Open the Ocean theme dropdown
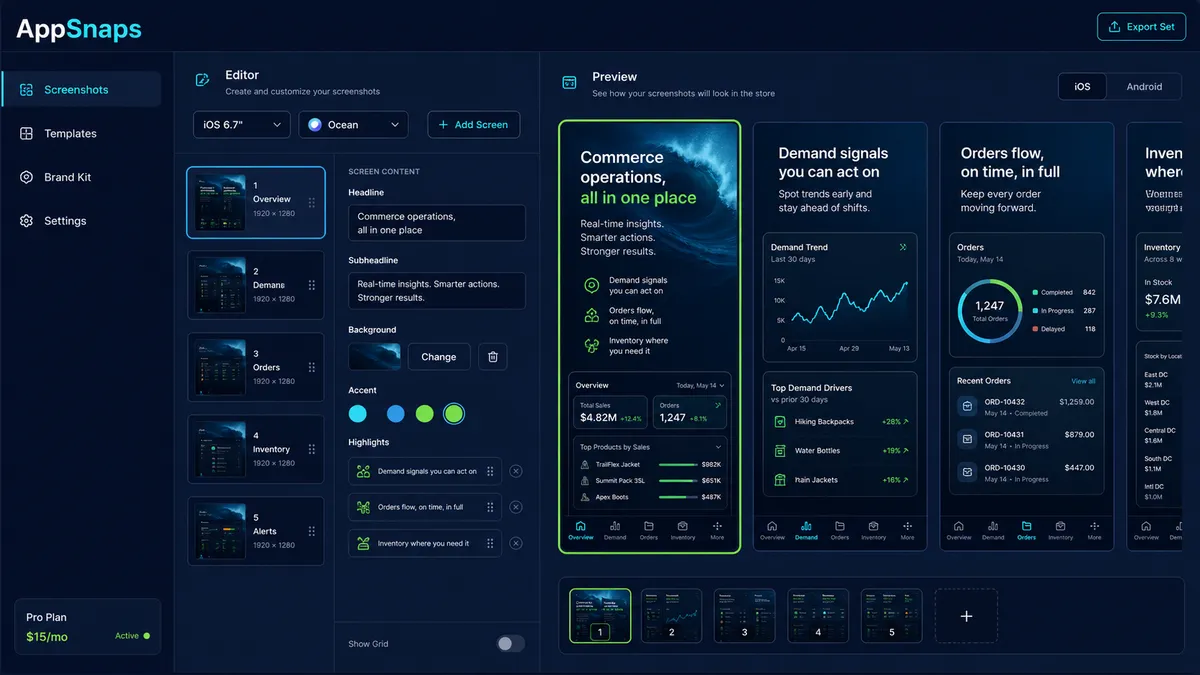 pyautogui.click(x=353, y=125)
